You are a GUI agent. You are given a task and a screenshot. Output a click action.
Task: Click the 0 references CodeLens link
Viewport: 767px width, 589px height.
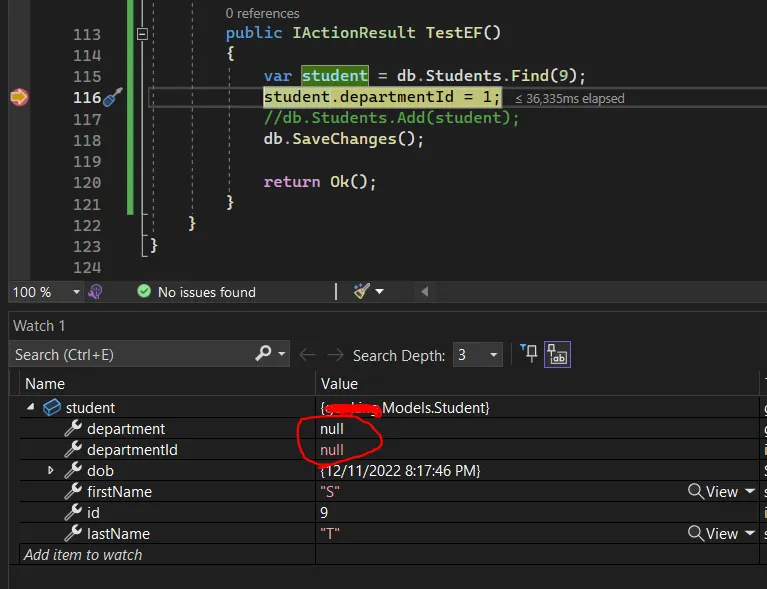coord(262,13)
